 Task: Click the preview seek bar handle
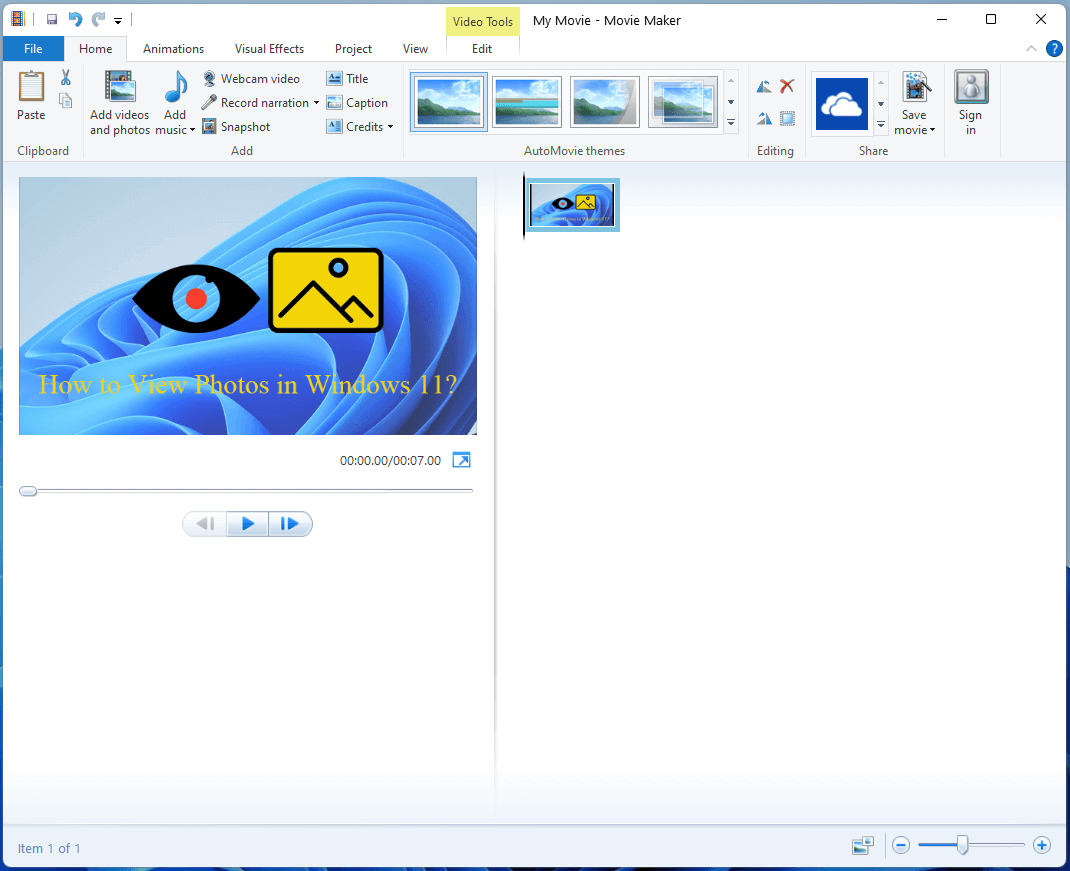click(x=28, y=491)
